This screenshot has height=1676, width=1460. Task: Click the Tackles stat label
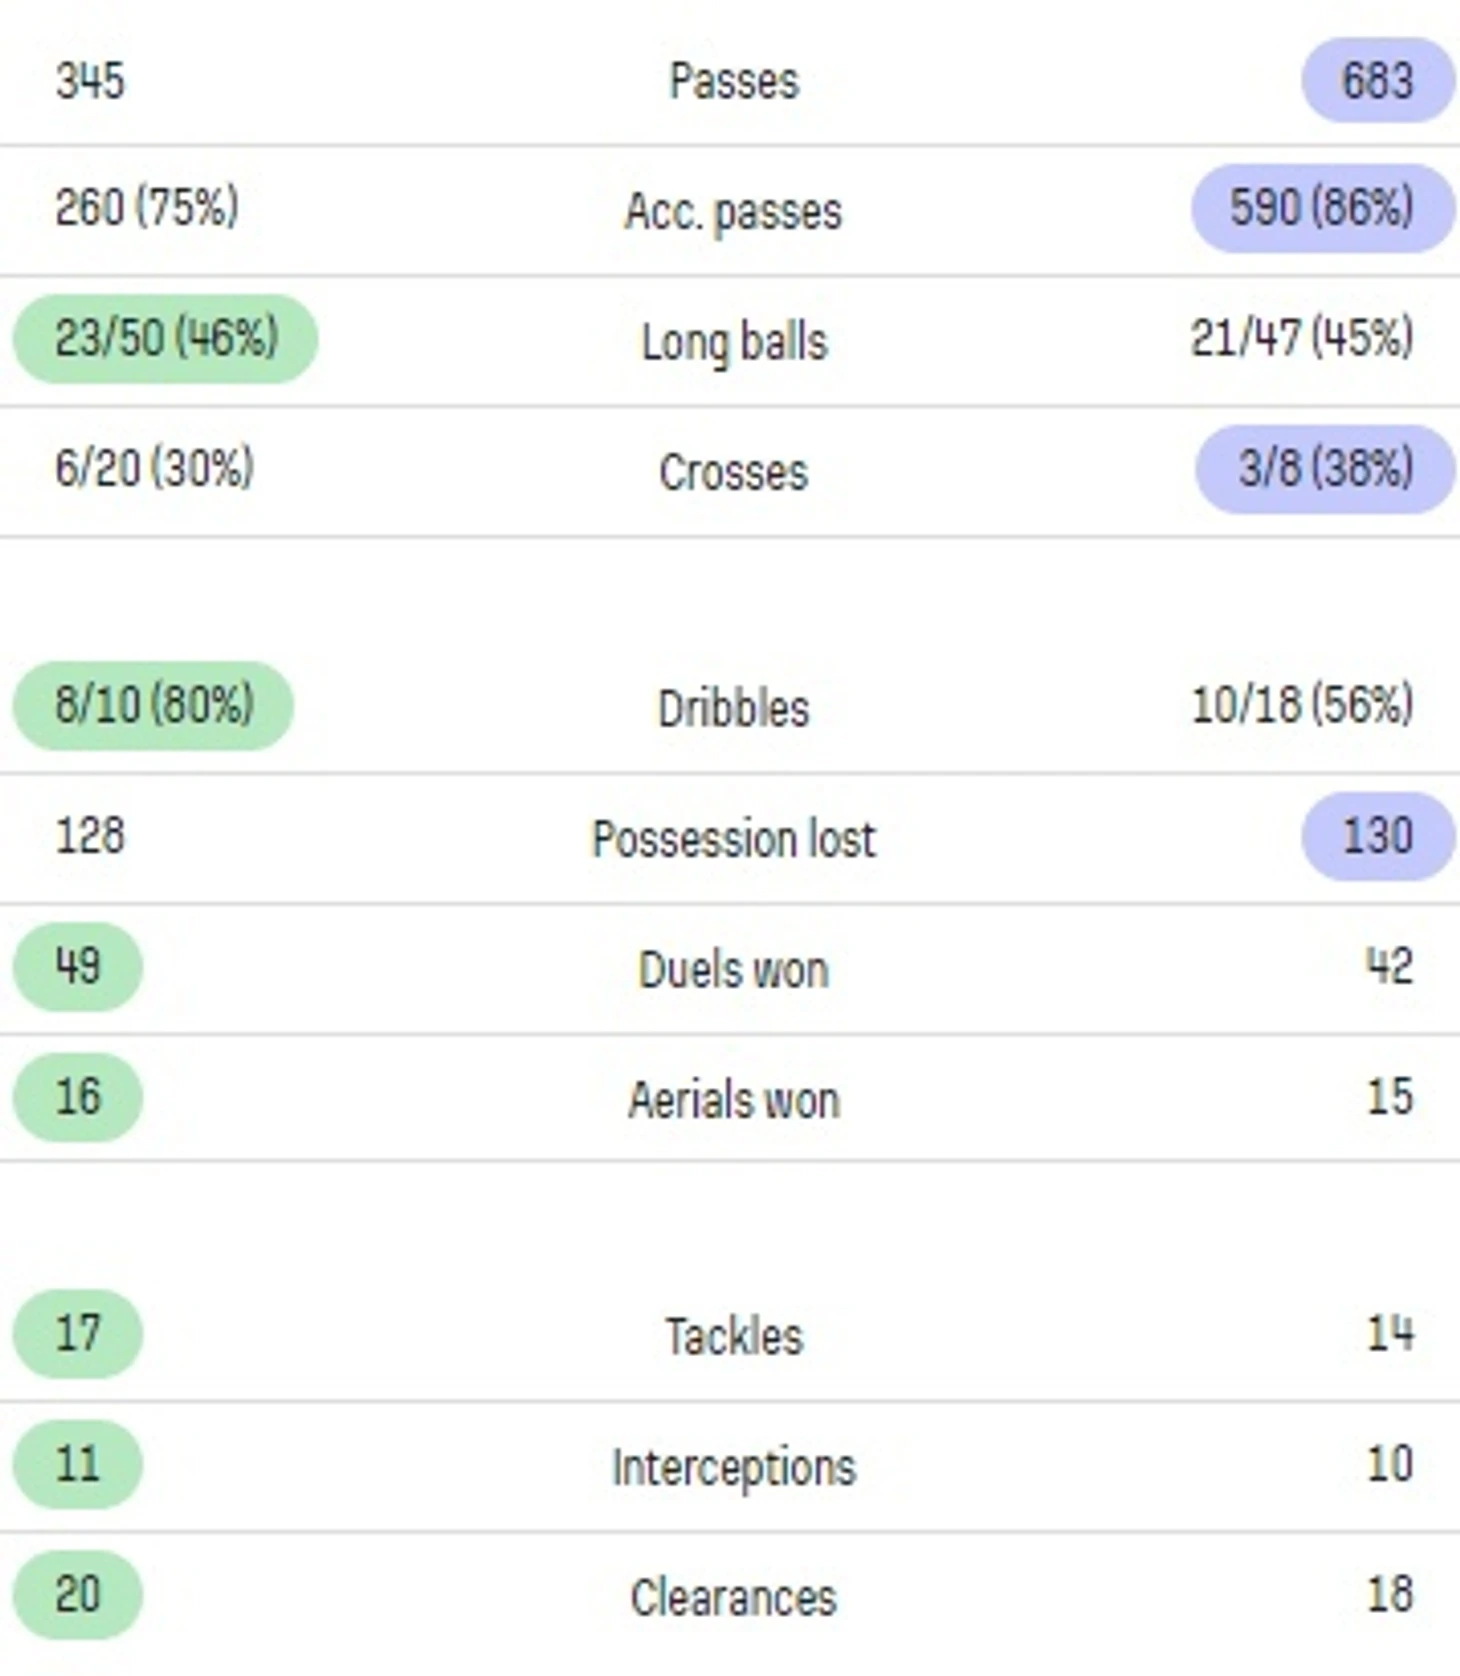pos(733,1336)
